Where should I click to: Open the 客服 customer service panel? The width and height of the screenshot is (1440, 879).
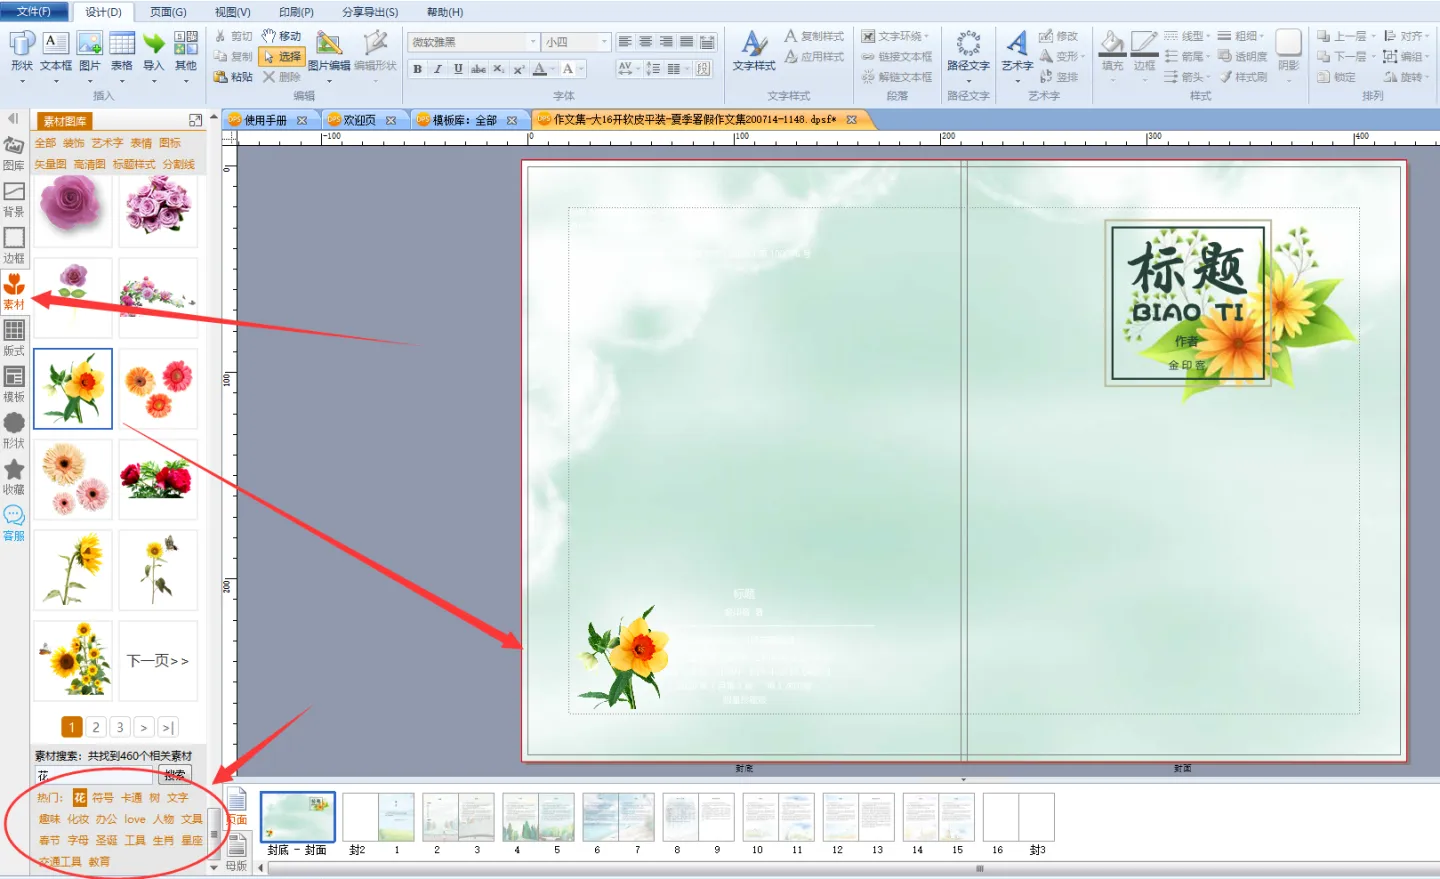click(x=14, y=523)
